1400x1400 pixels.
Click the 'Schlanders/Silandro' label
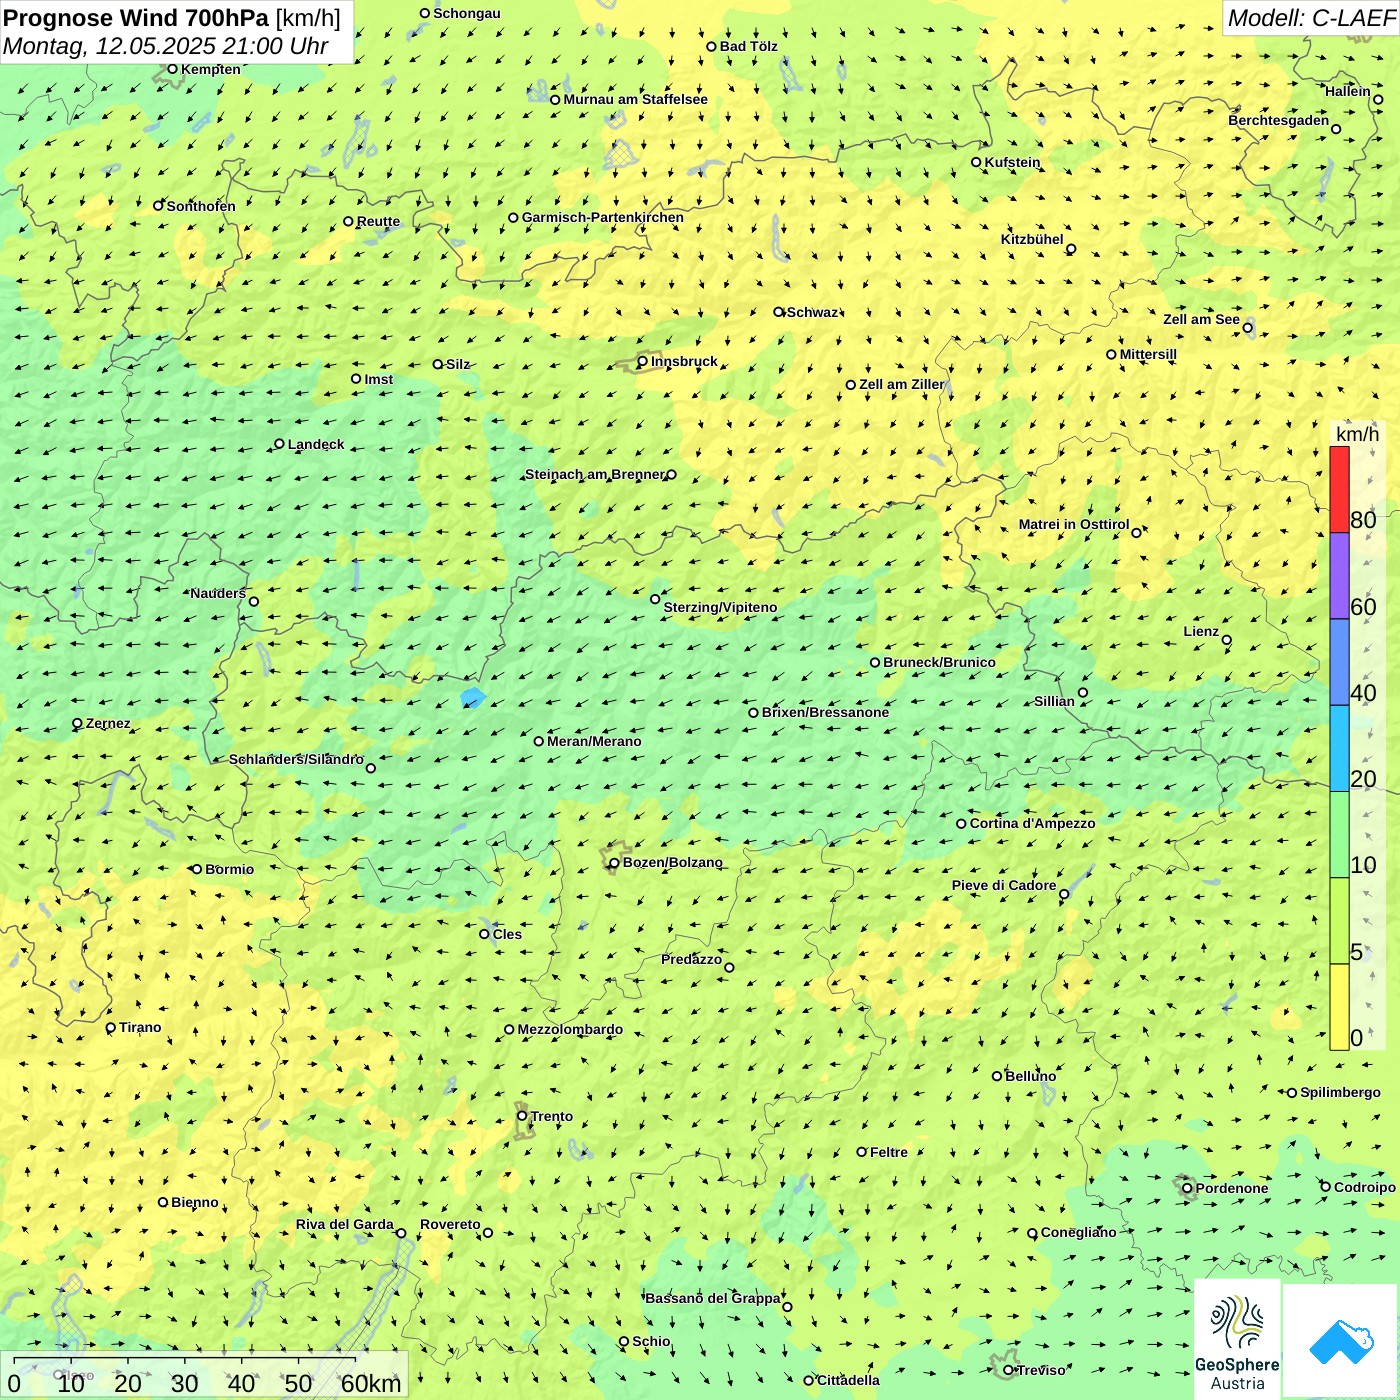click(297, 759)
